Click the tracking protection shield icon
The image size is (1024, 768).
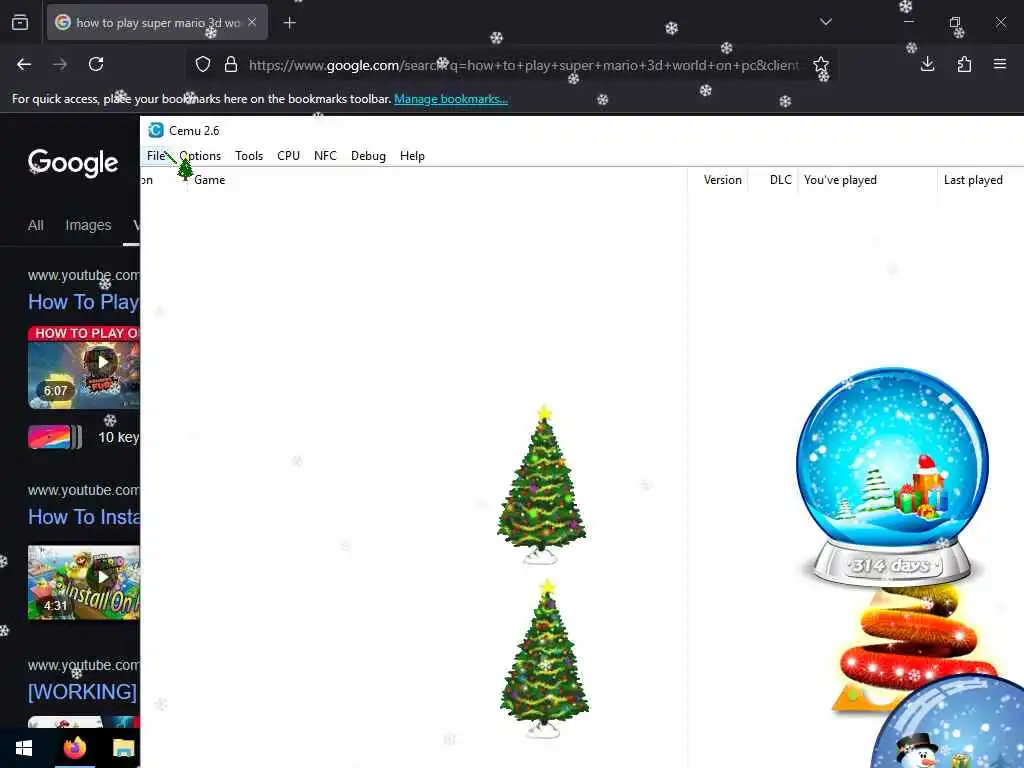pos(203,65)
